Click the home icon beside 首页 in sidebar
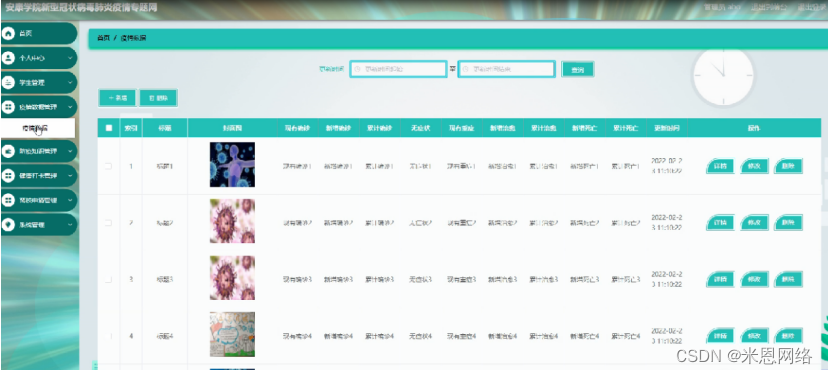The width and height of the screenshot is (828, 374). pos(8,33)
